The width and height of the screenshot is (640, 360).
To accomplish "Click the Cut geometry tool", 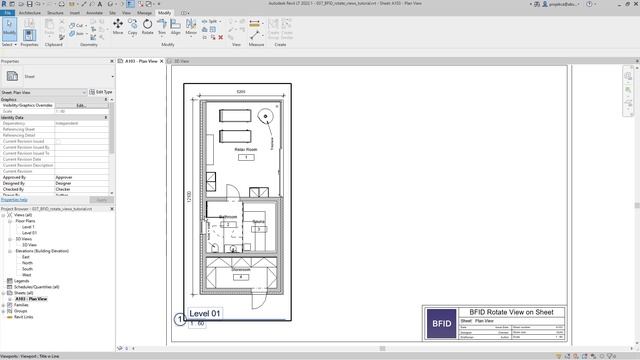I will coord(77,25).
